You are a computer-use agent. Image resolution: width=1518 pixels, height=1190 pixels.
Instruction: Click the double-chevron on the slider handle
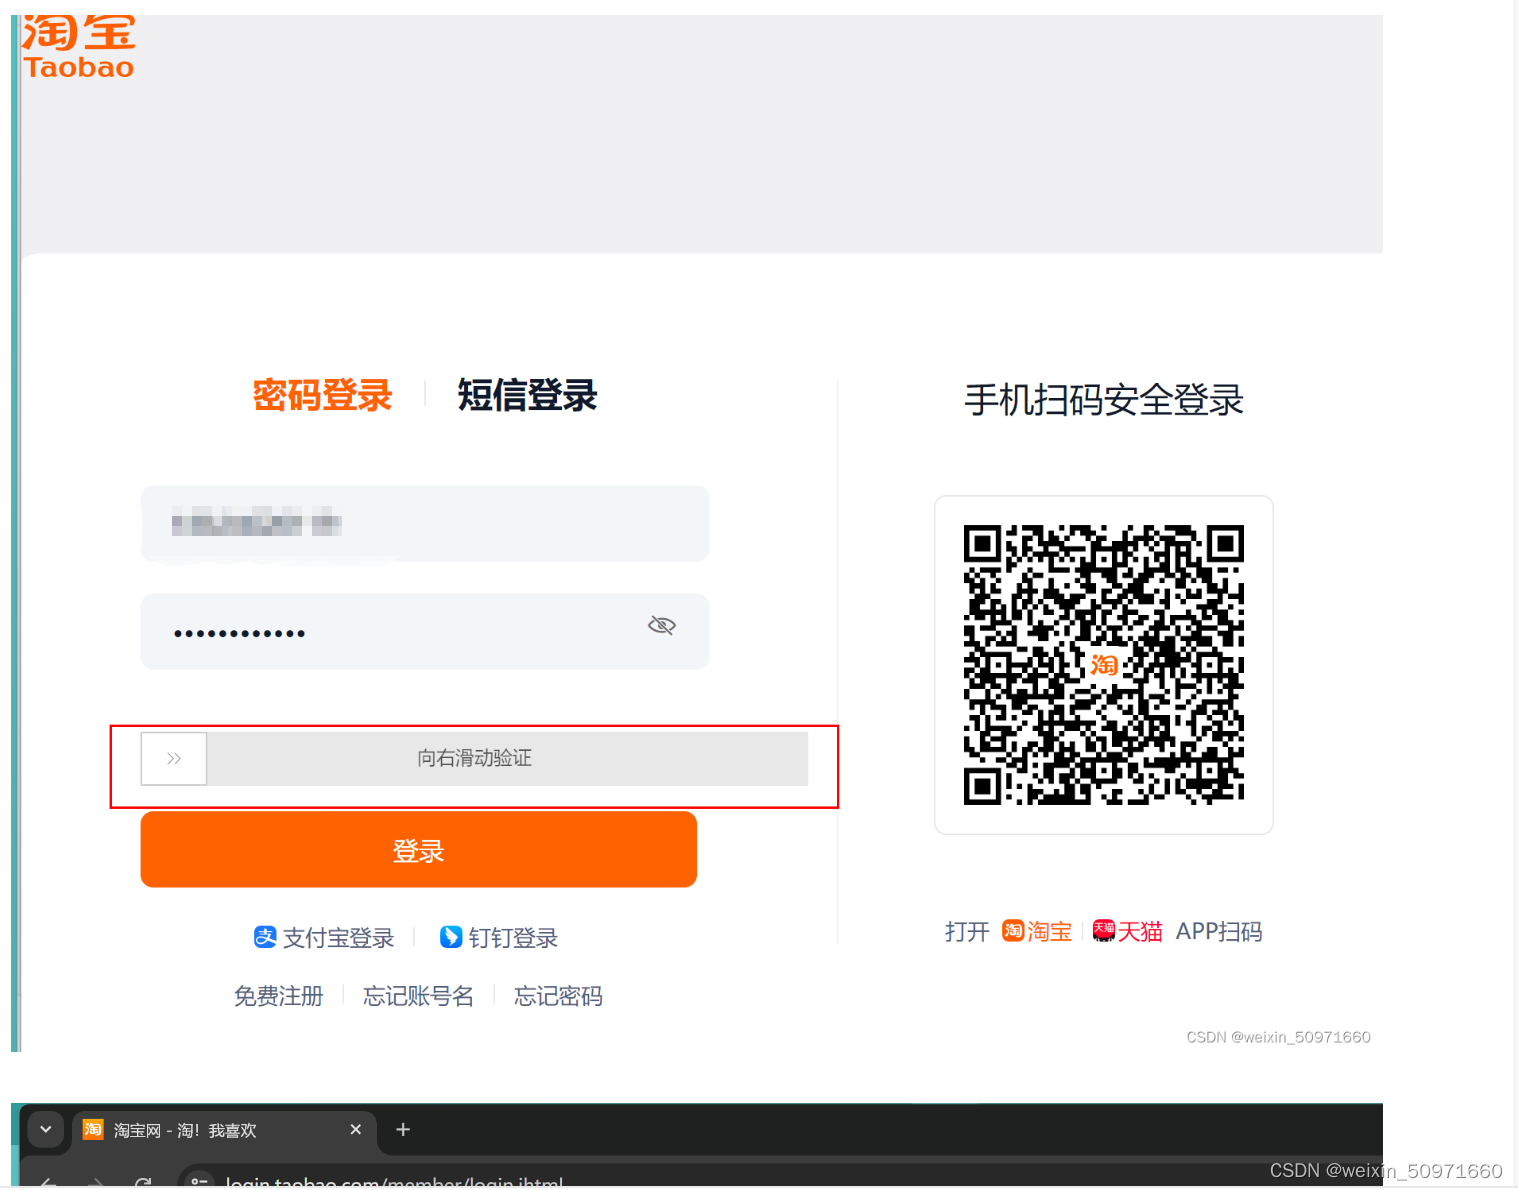click(173, 758)
